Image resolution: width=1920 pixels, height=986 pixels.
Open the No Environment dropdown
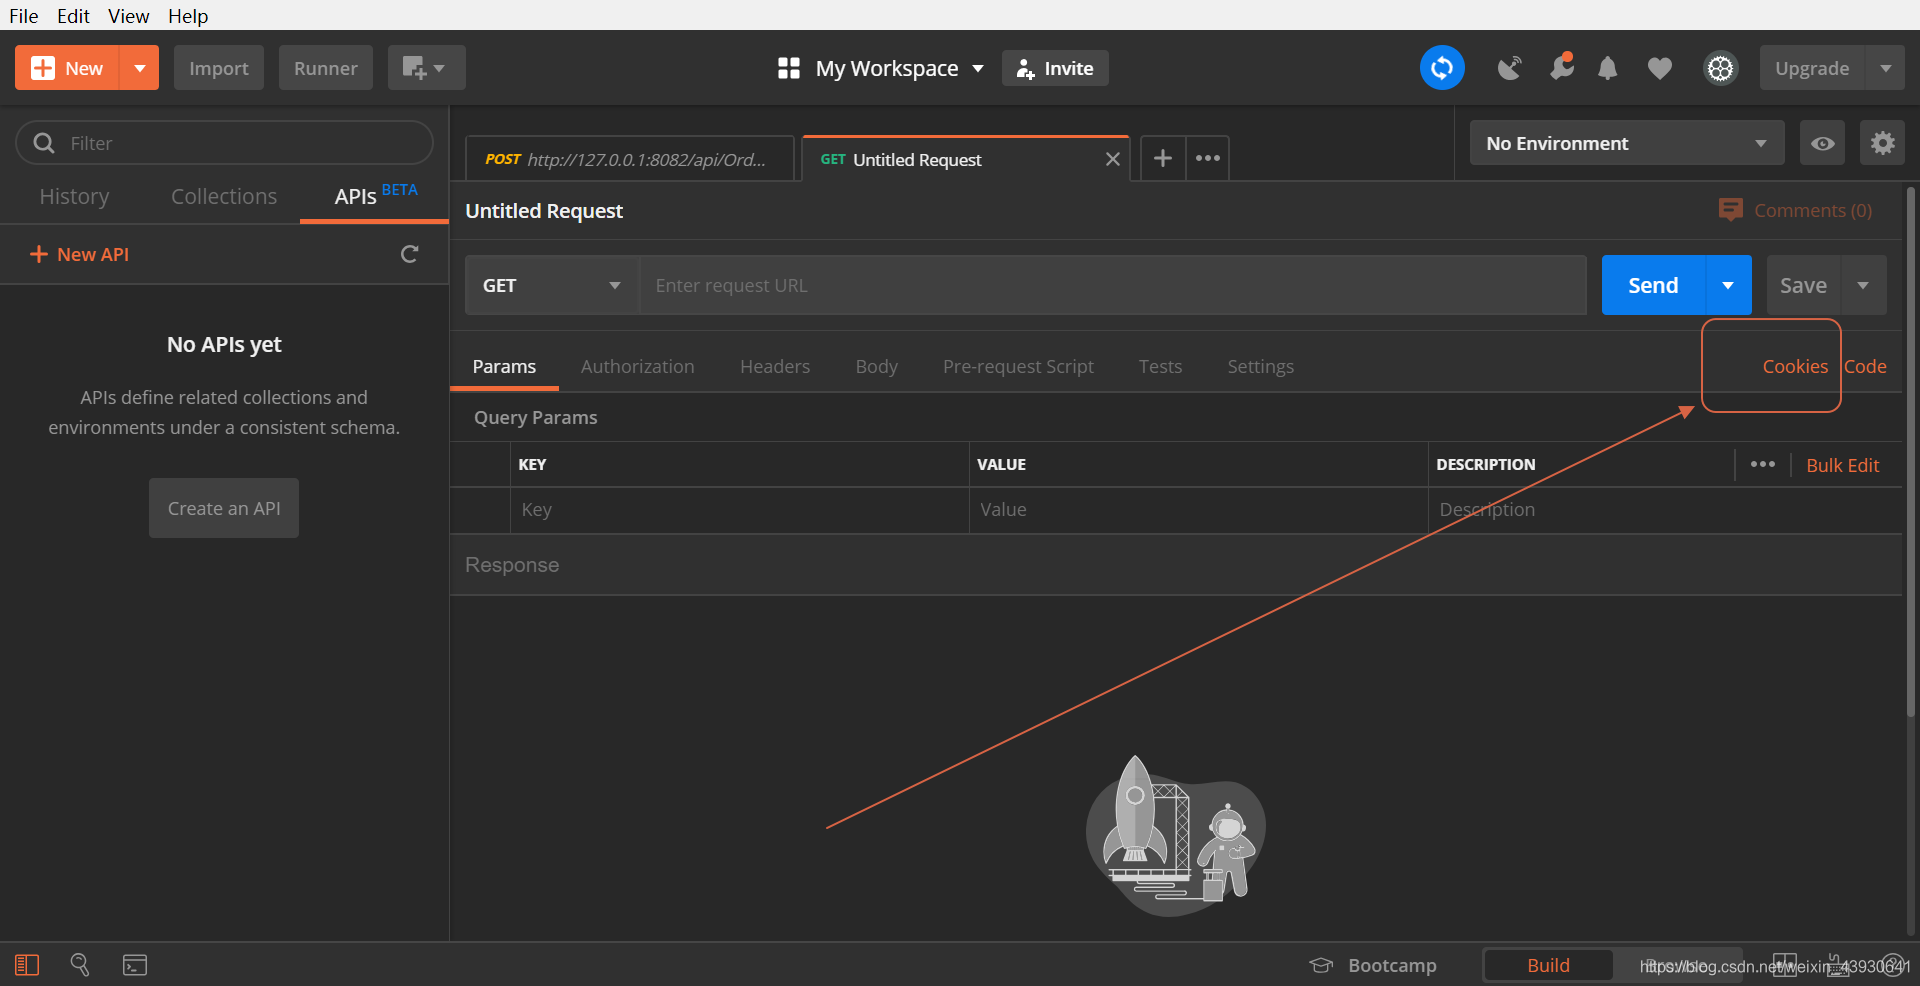(1626, 143)
